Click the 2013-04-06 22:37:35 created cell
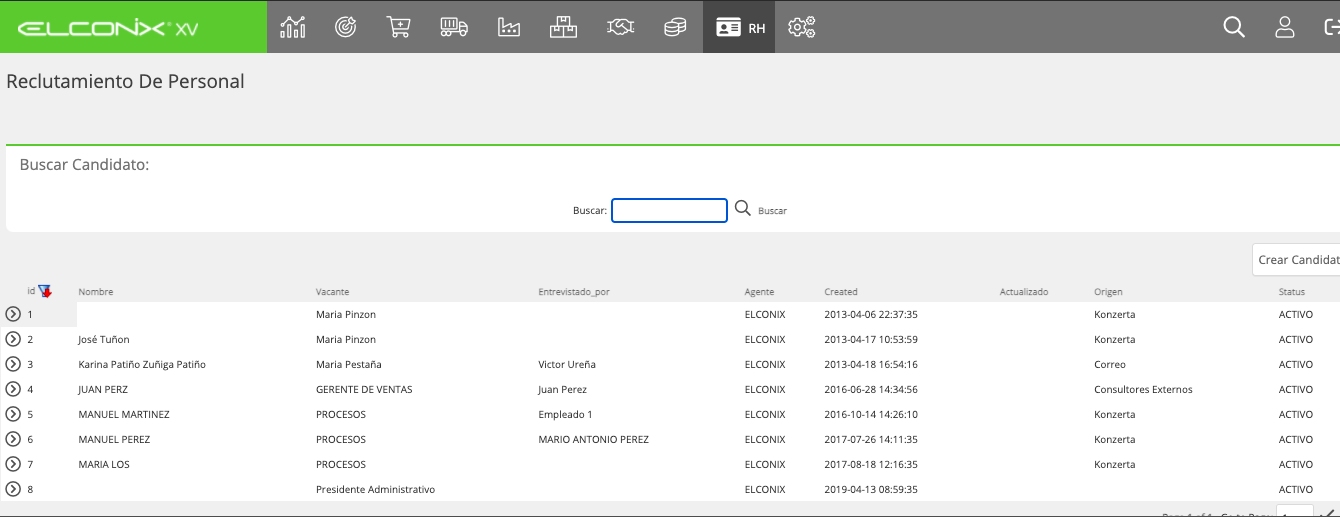The image size is (1340, 517). [x=871, y=315]
